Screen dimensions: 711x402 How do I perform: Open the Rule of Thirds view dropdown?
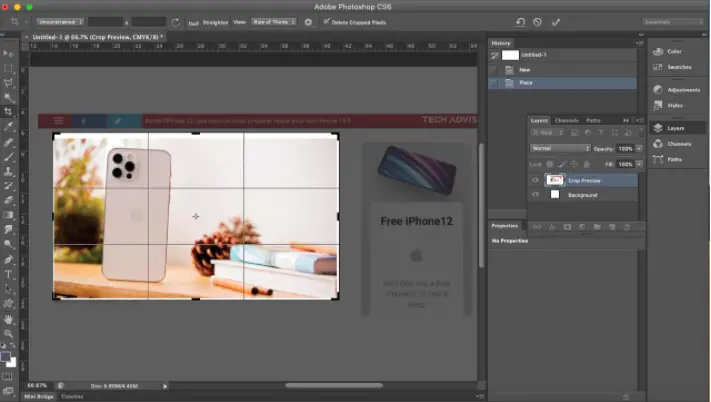pos(273,22)
